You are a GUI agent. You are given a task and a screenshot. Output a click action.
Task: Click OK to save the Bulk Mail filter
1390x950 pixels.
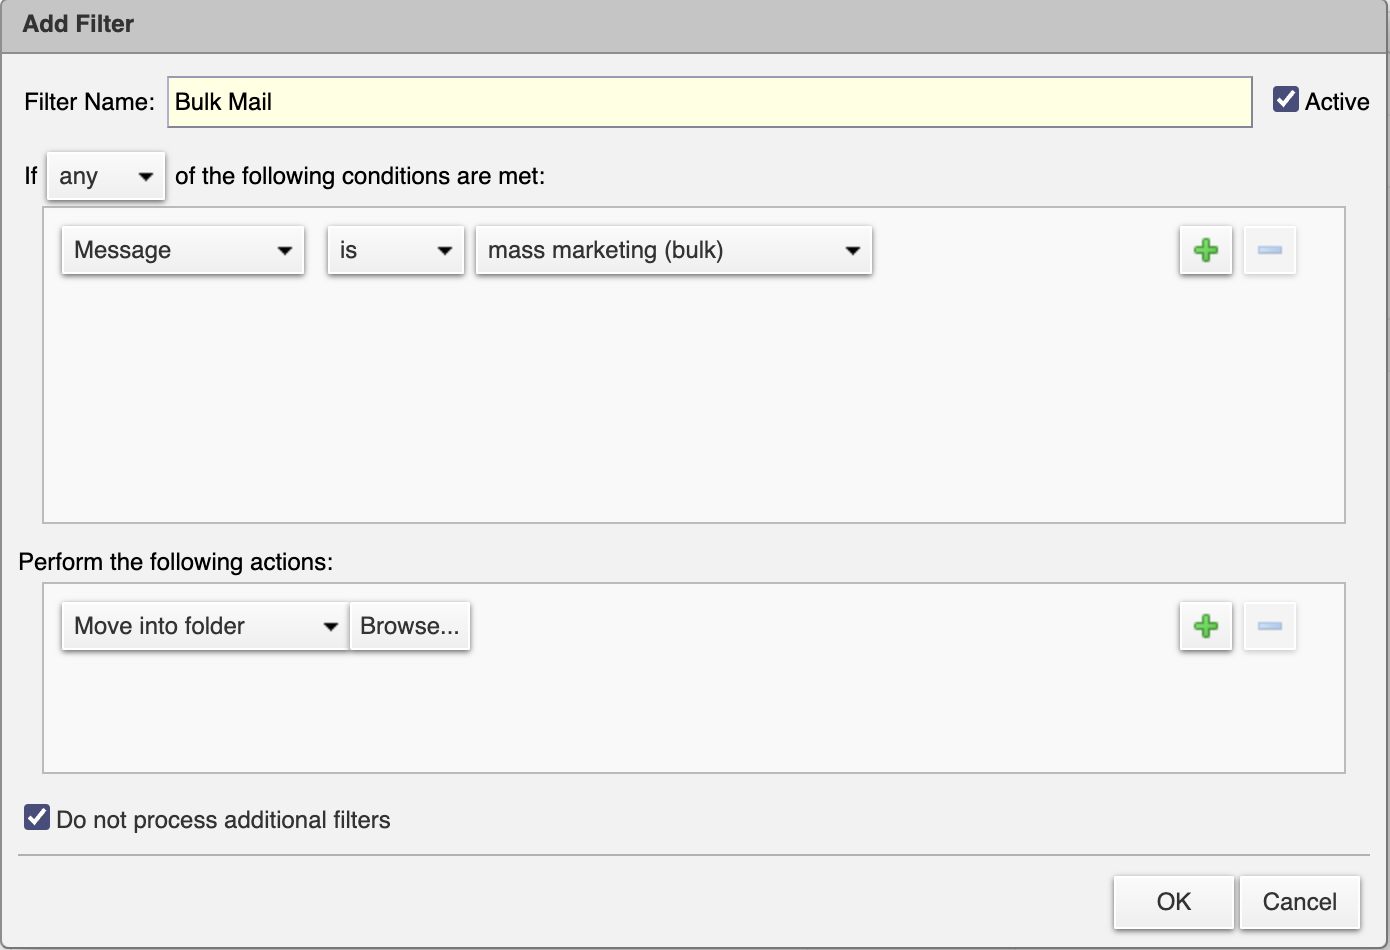(1173, 901)
